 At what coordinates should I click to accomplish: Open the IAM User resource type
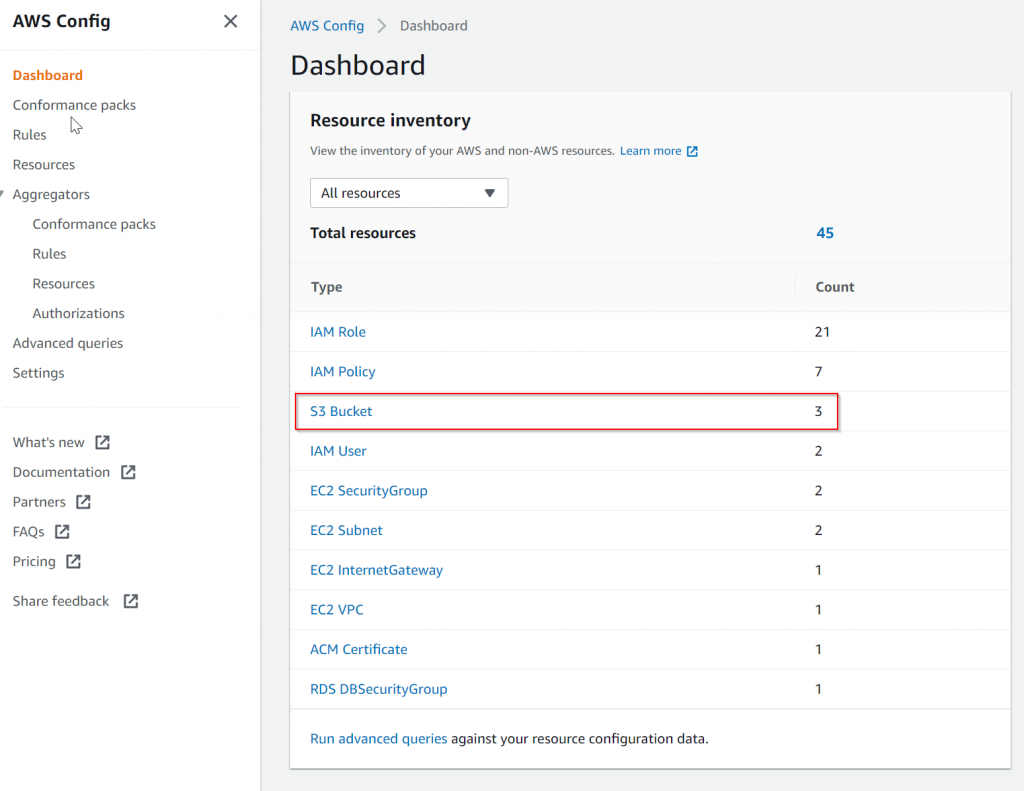pyautogui.click(x=338, y=451)
